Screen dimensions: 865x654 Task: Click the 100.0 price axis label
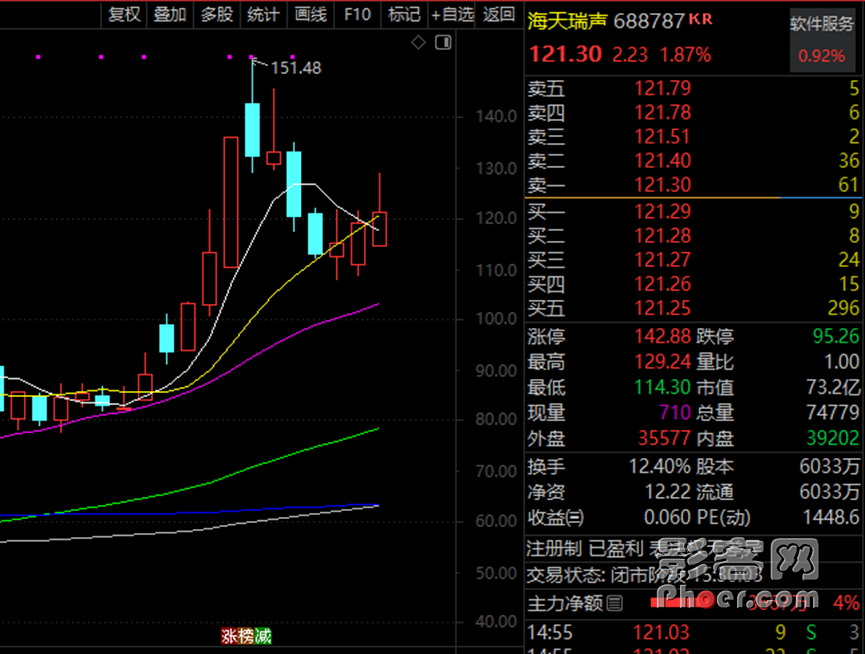point(496,319)
